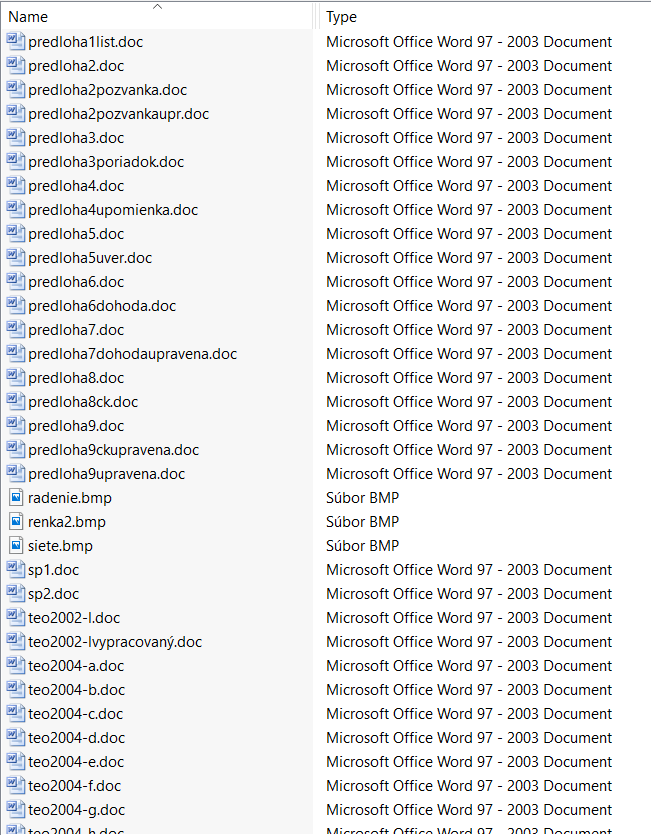
Task: Select the icon beside predloha6.doc
Action: tap(16, 281)
